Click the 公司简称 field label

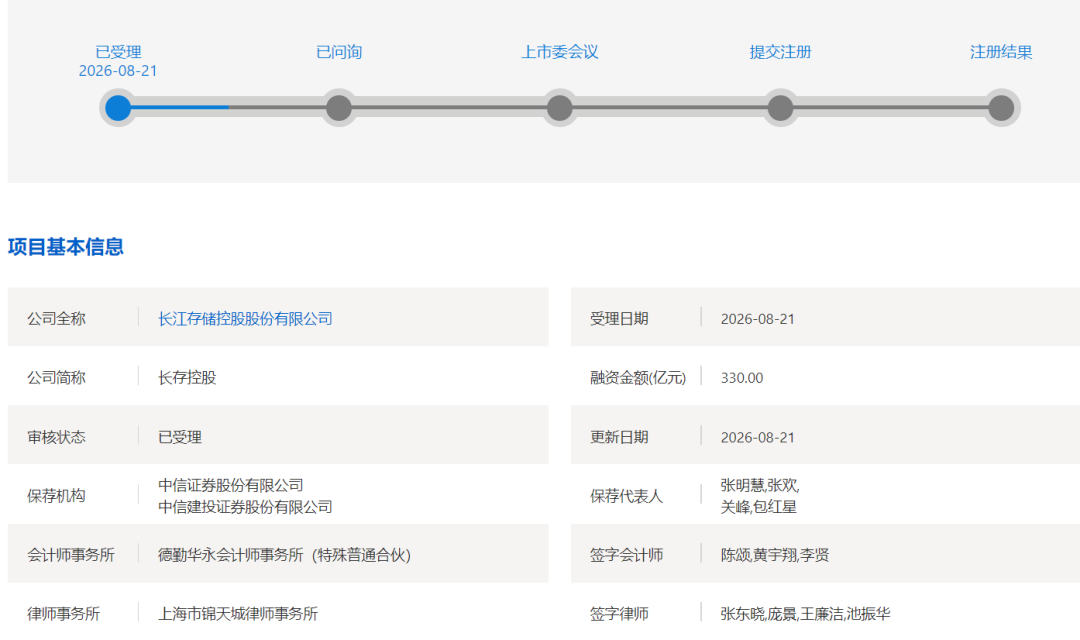click(x=56, y=378)
